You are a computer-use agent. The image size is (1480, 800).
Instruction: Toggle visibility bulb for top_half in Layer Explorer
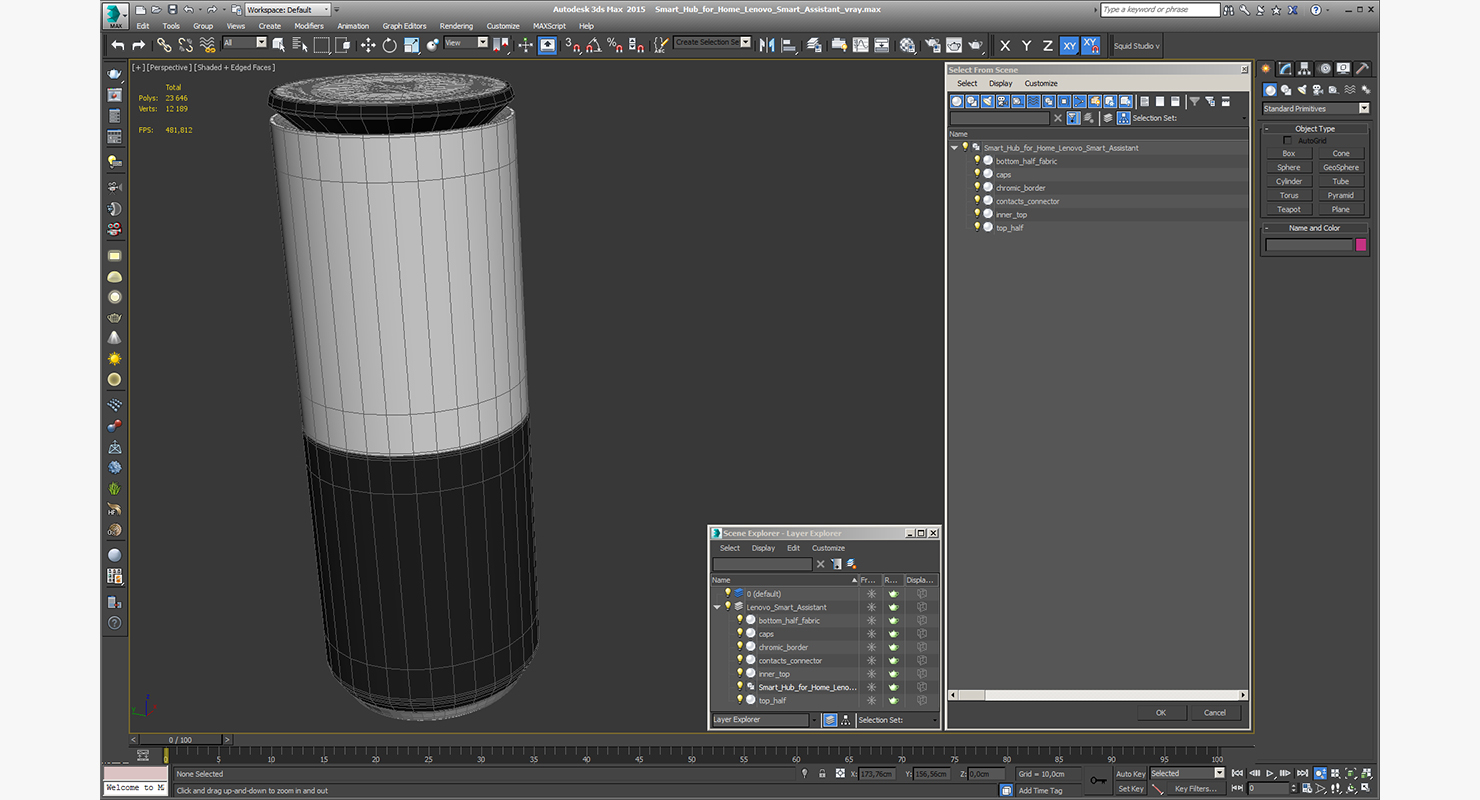pyautogui.click(x=740, y=700)
